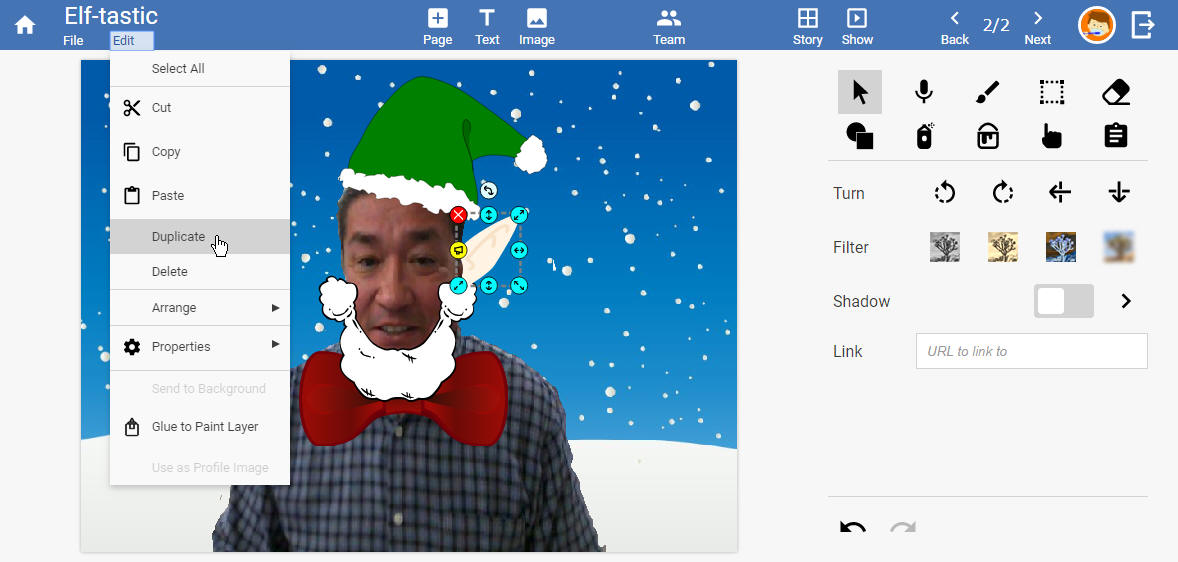Rotate object clockwise
Image resolution: width=1178 pixels, height=562 pixels.
[x=1003, y=193]
